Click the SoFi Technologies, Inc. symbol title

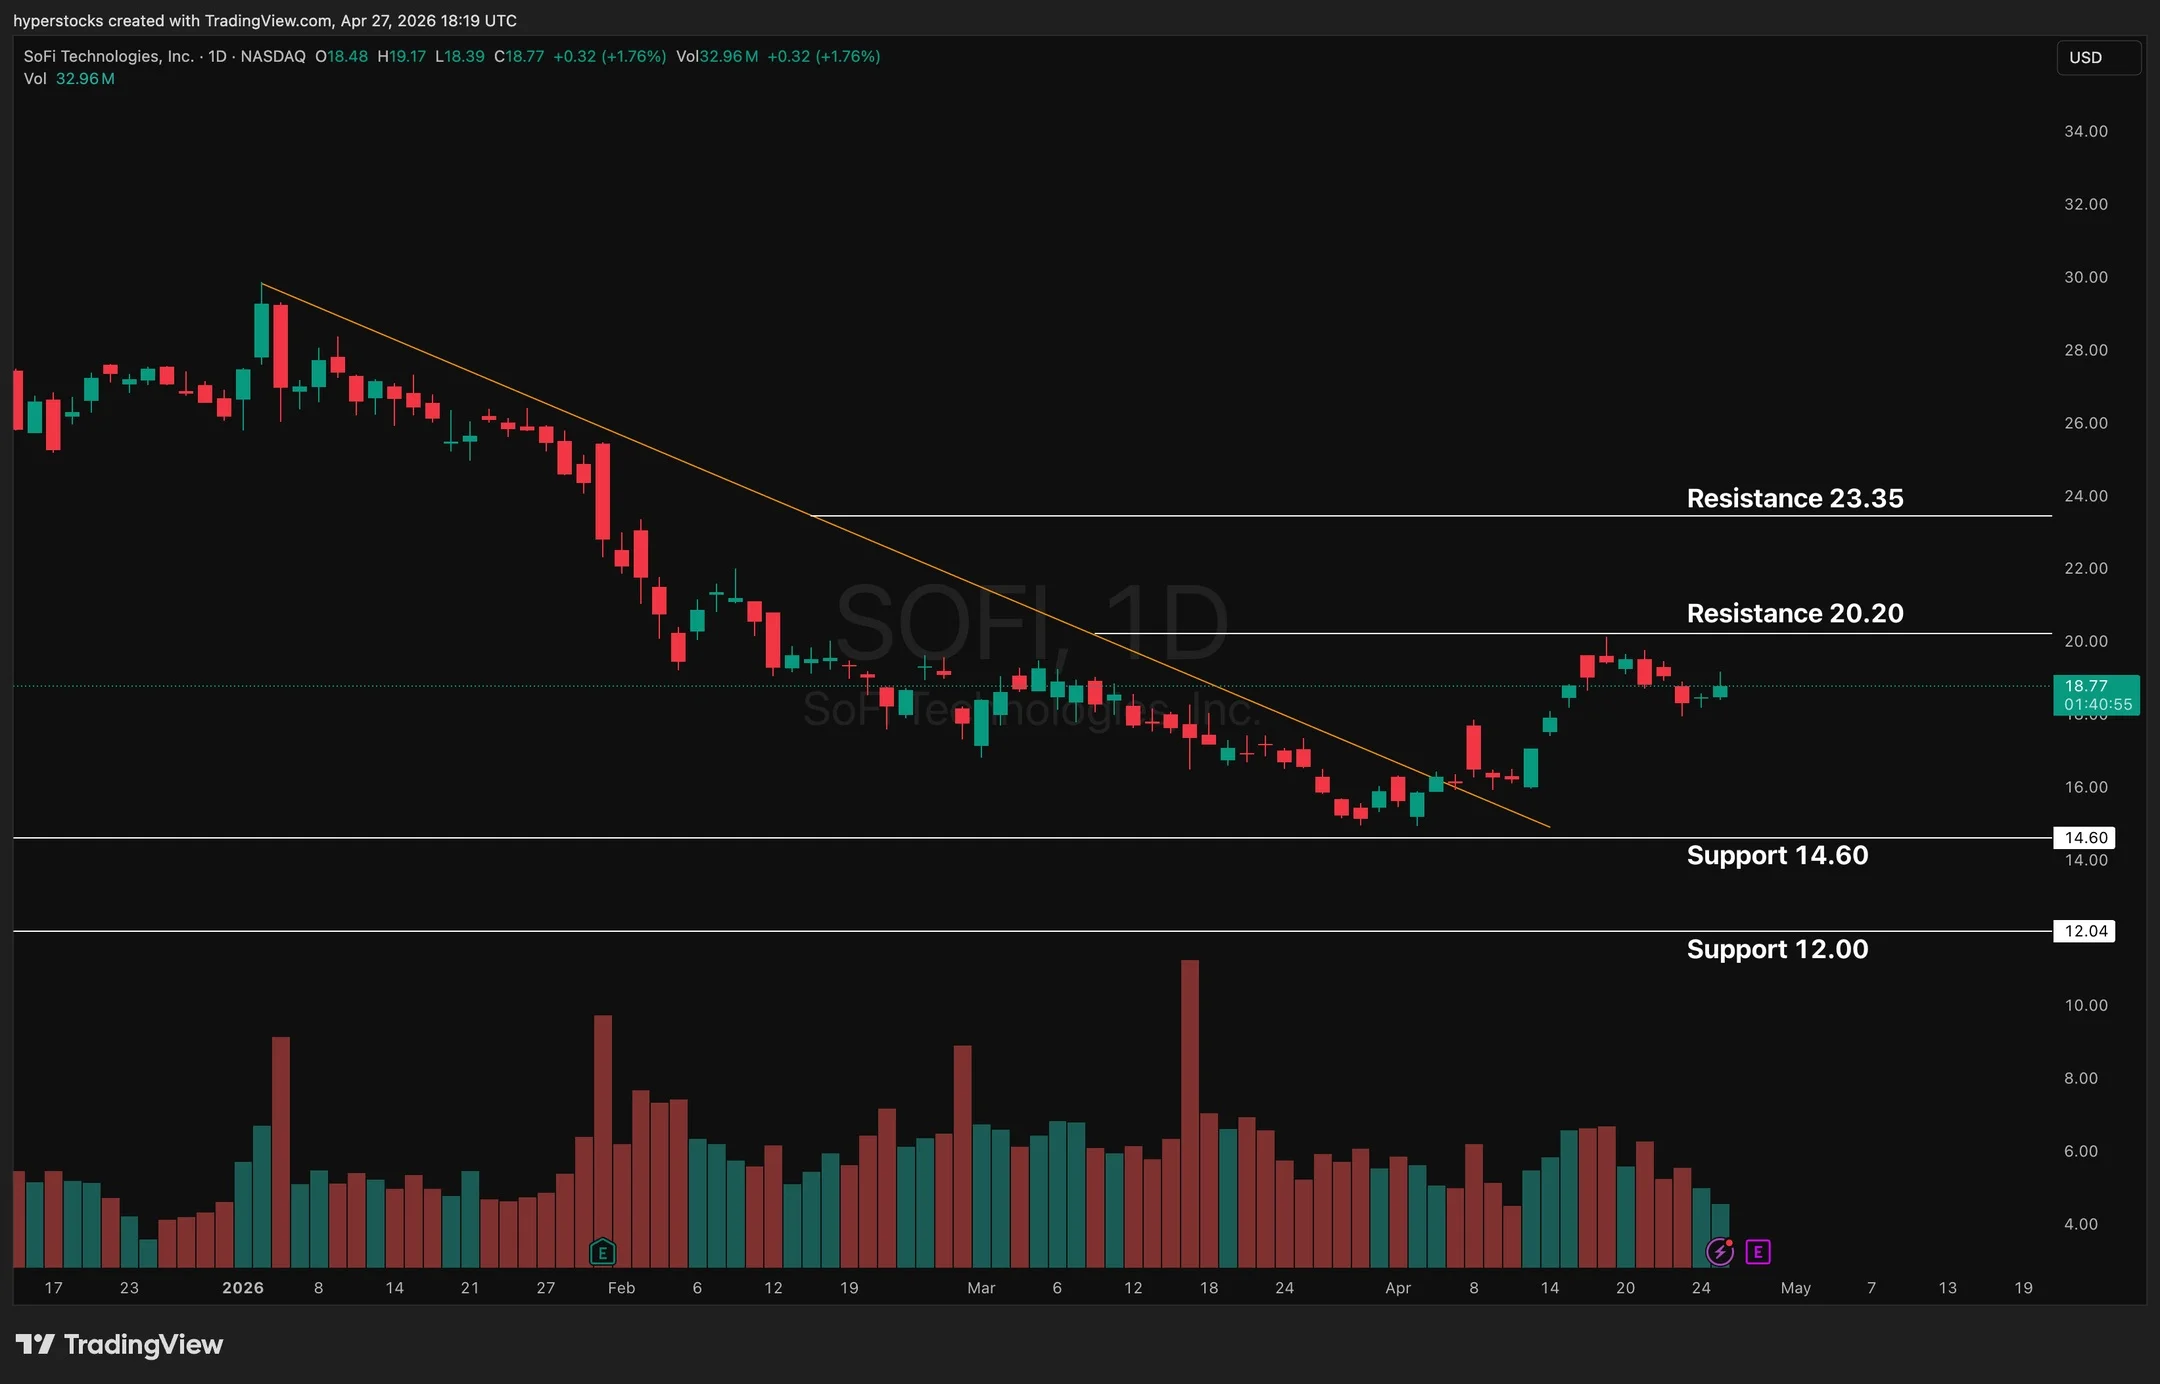tap(109, 56)
